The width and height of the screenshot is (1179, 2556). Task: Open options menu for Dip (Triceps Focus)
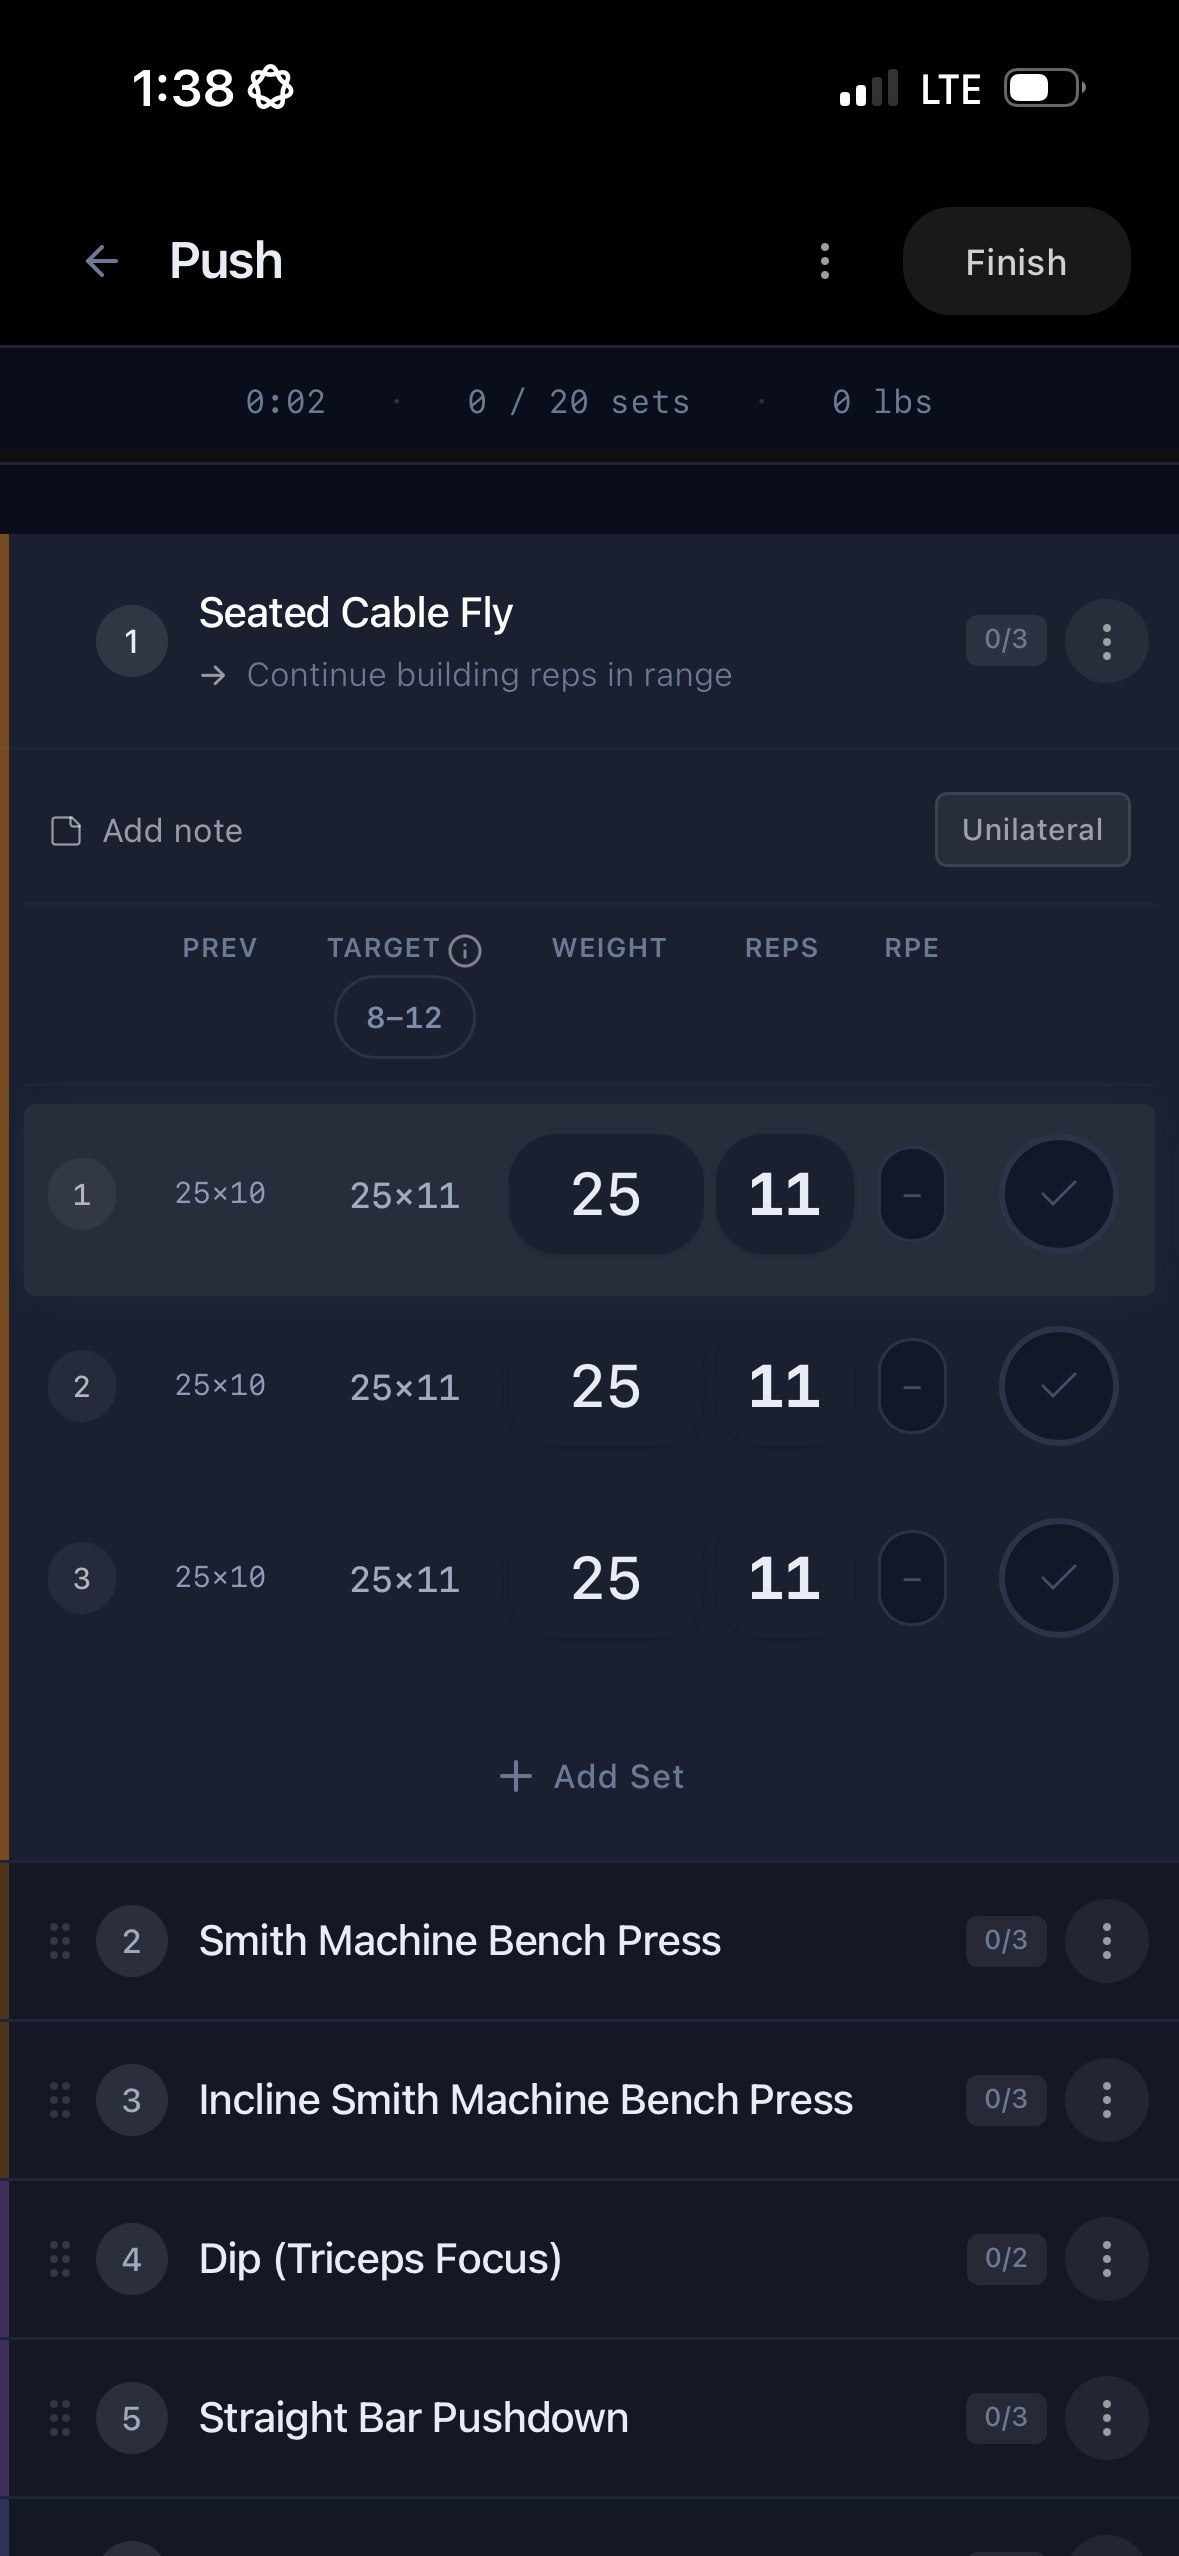coord(1106,2259)
